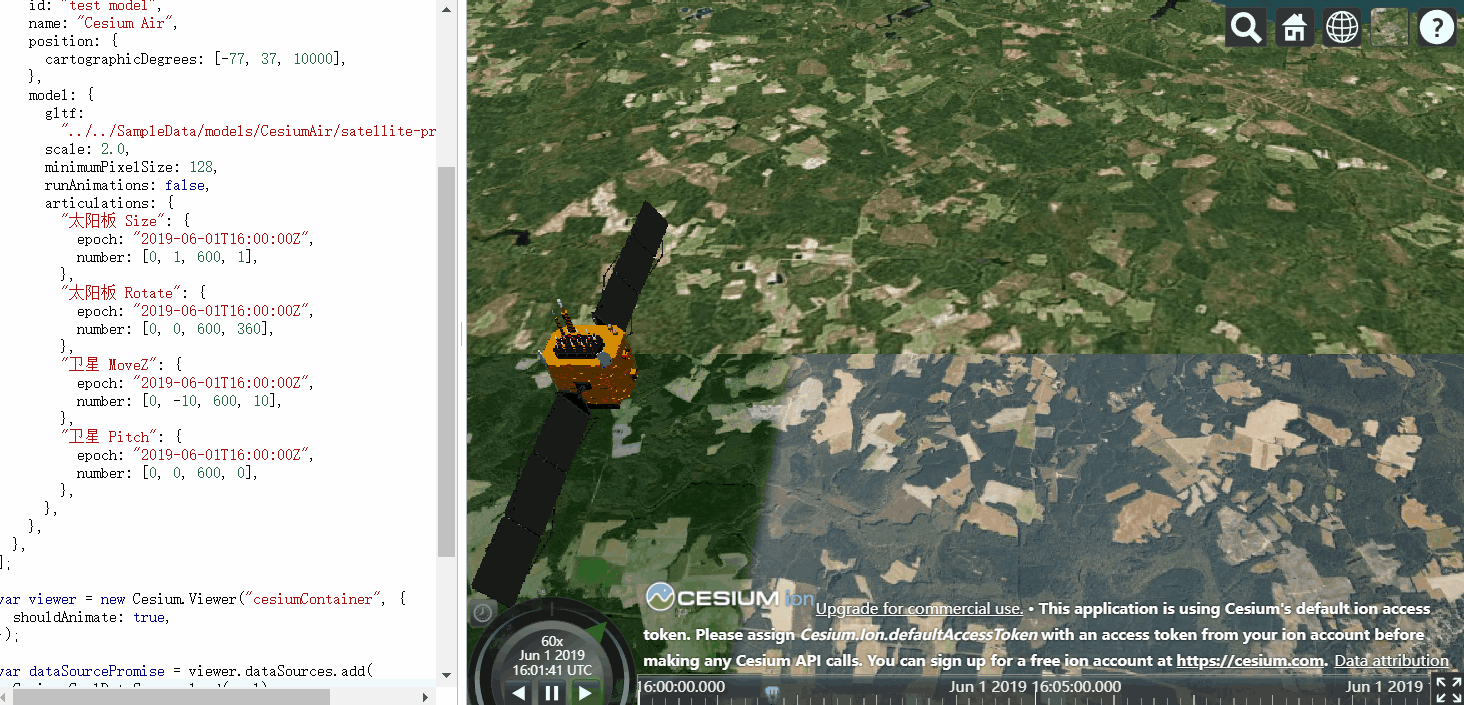
Task: Play the animation forward
Action: pos(586,692)
